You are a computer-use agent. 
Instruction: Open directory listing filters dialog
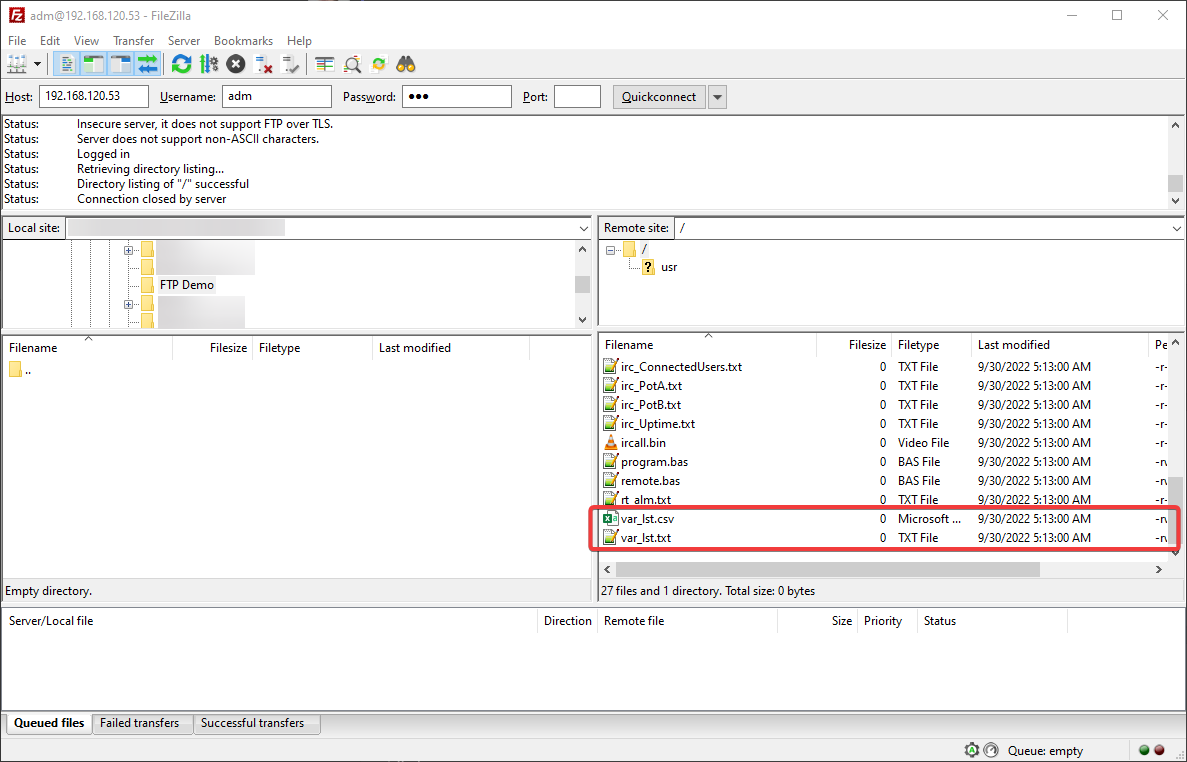[x=325, y=64]
